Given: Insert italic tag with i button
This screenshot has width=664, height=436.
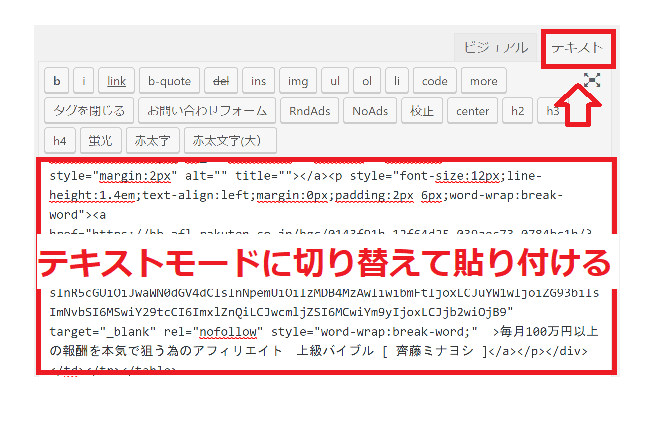Looking at the screenshot, I should point(83,80).
